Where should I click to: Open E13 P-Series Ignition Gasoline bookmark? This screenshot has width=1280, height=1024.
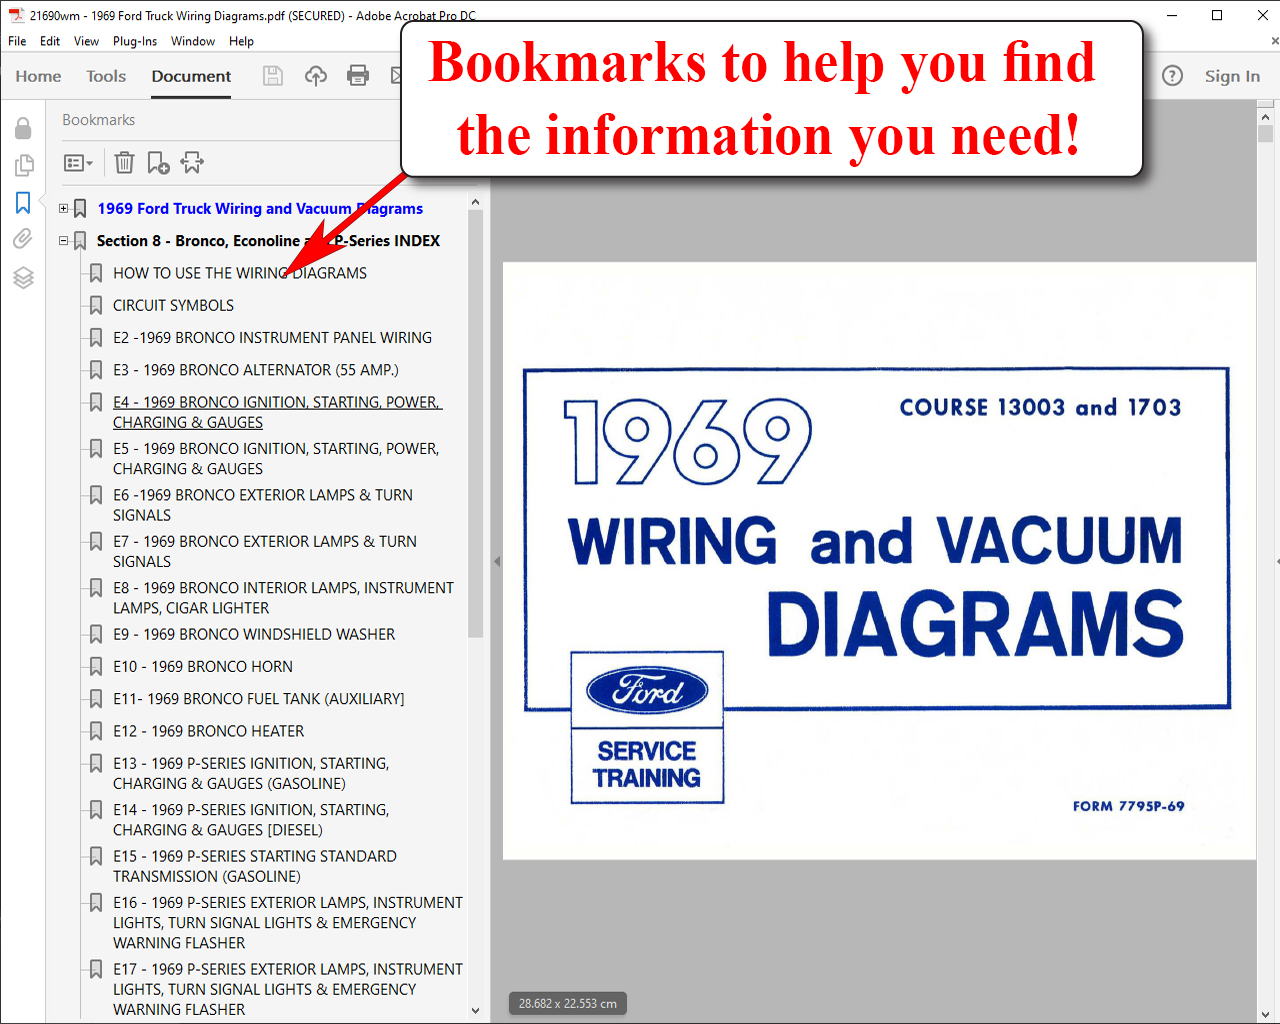[251, 774]
